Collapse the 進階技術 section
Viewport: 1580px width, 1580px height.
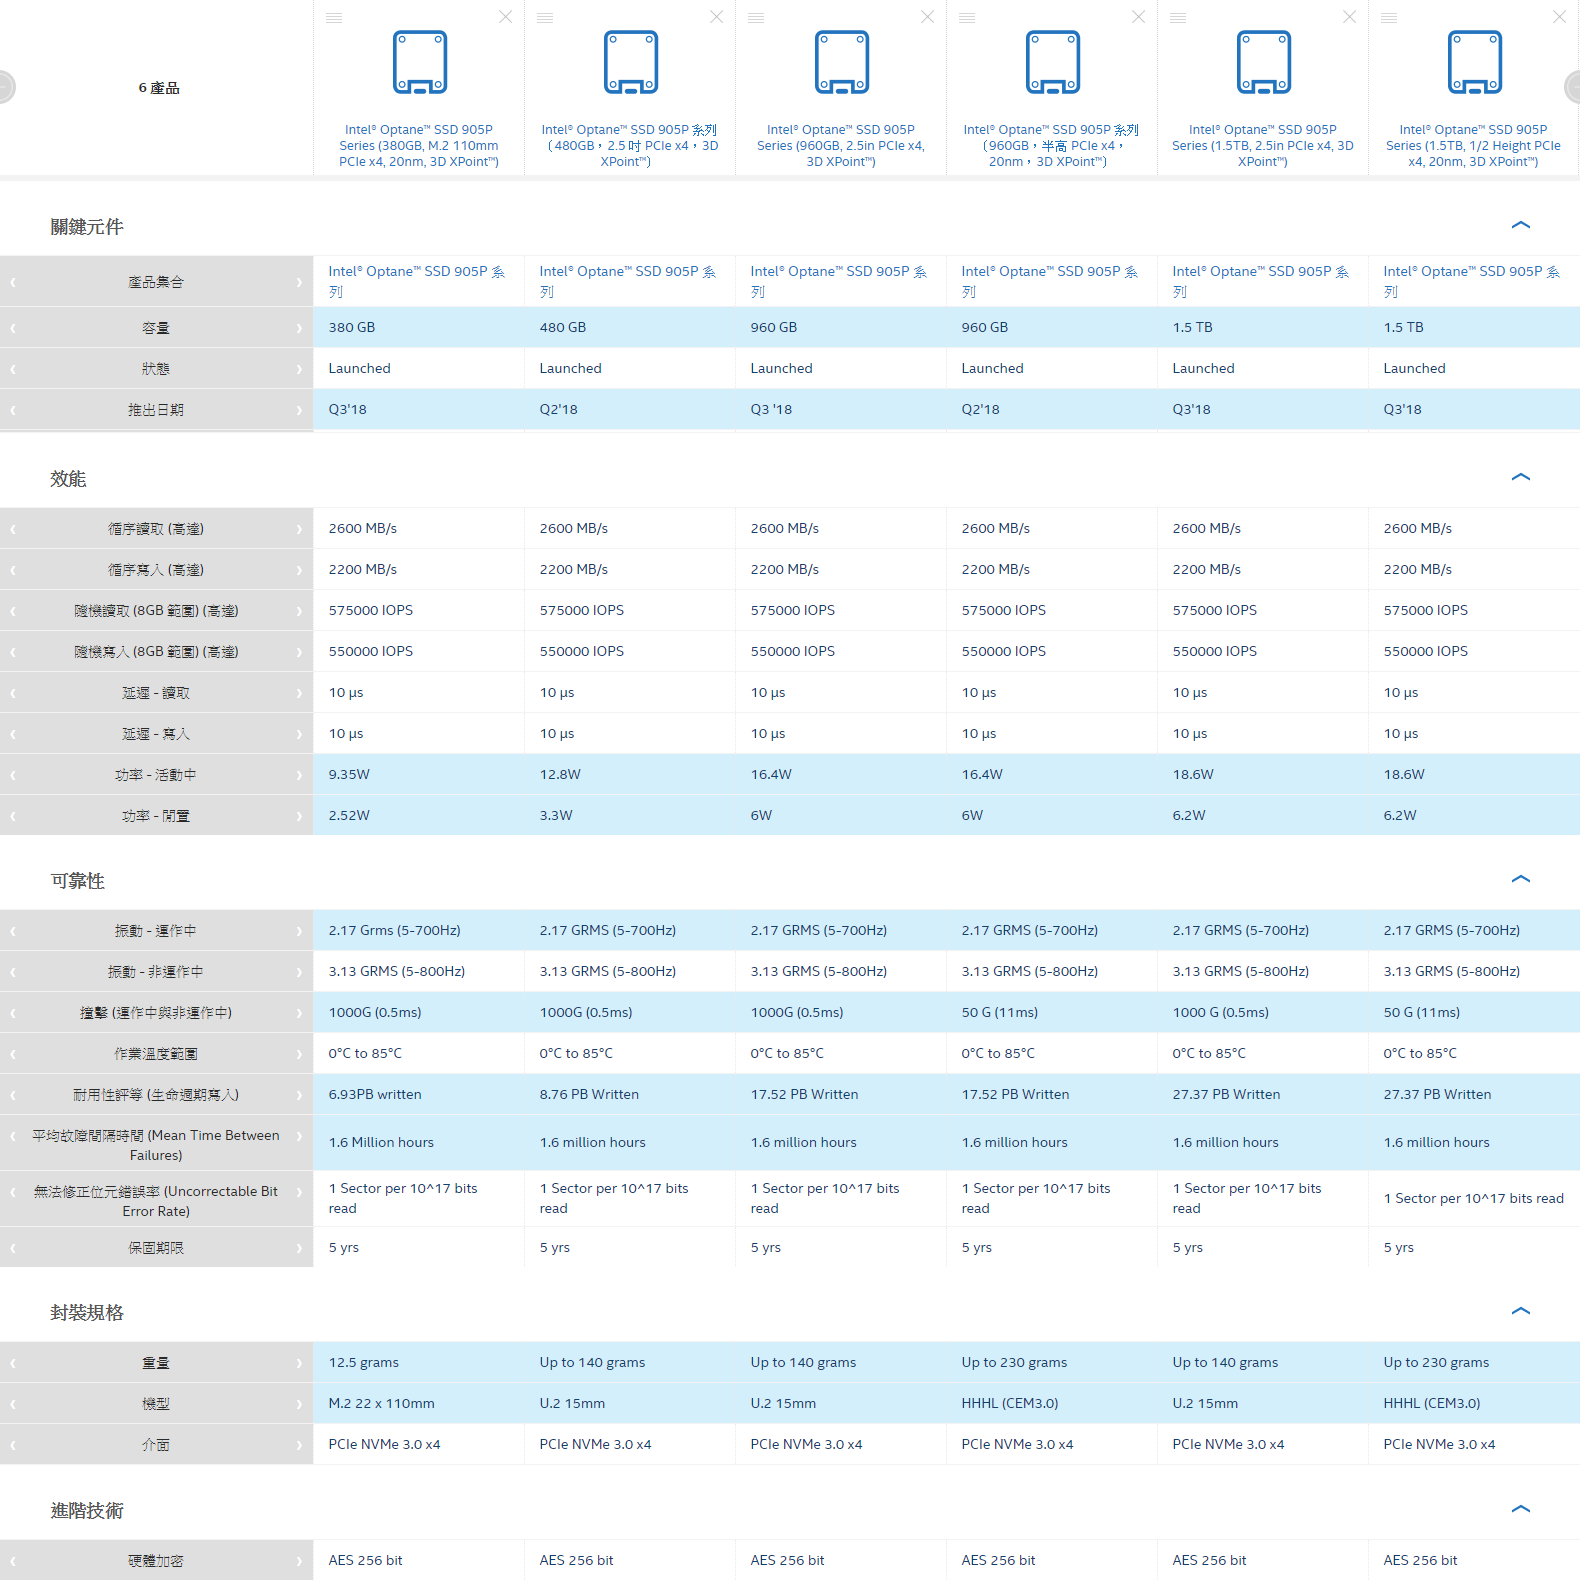(1520, 1510)
